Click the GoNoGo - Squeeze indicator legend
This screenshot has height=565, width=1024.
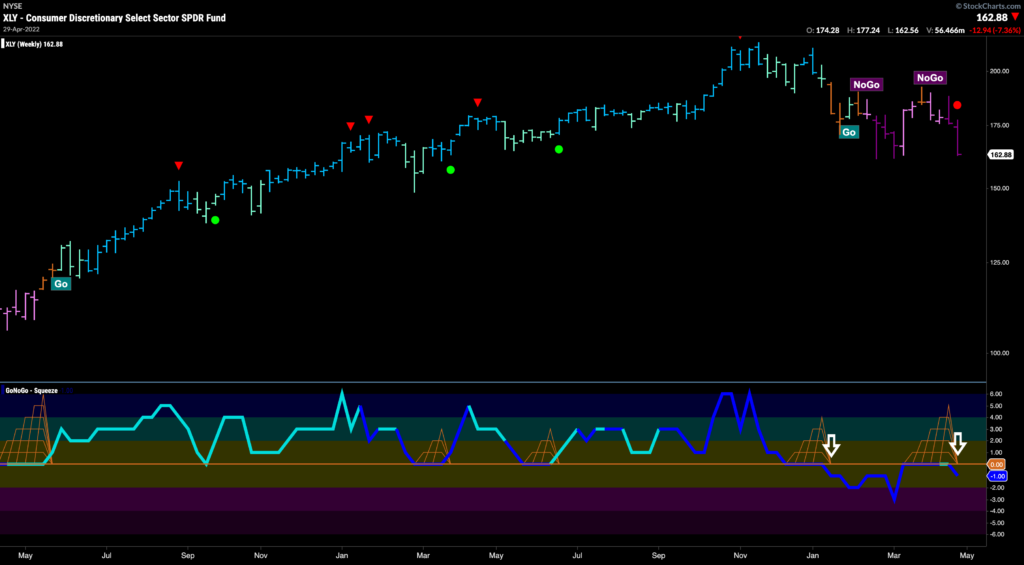[33, 391]
